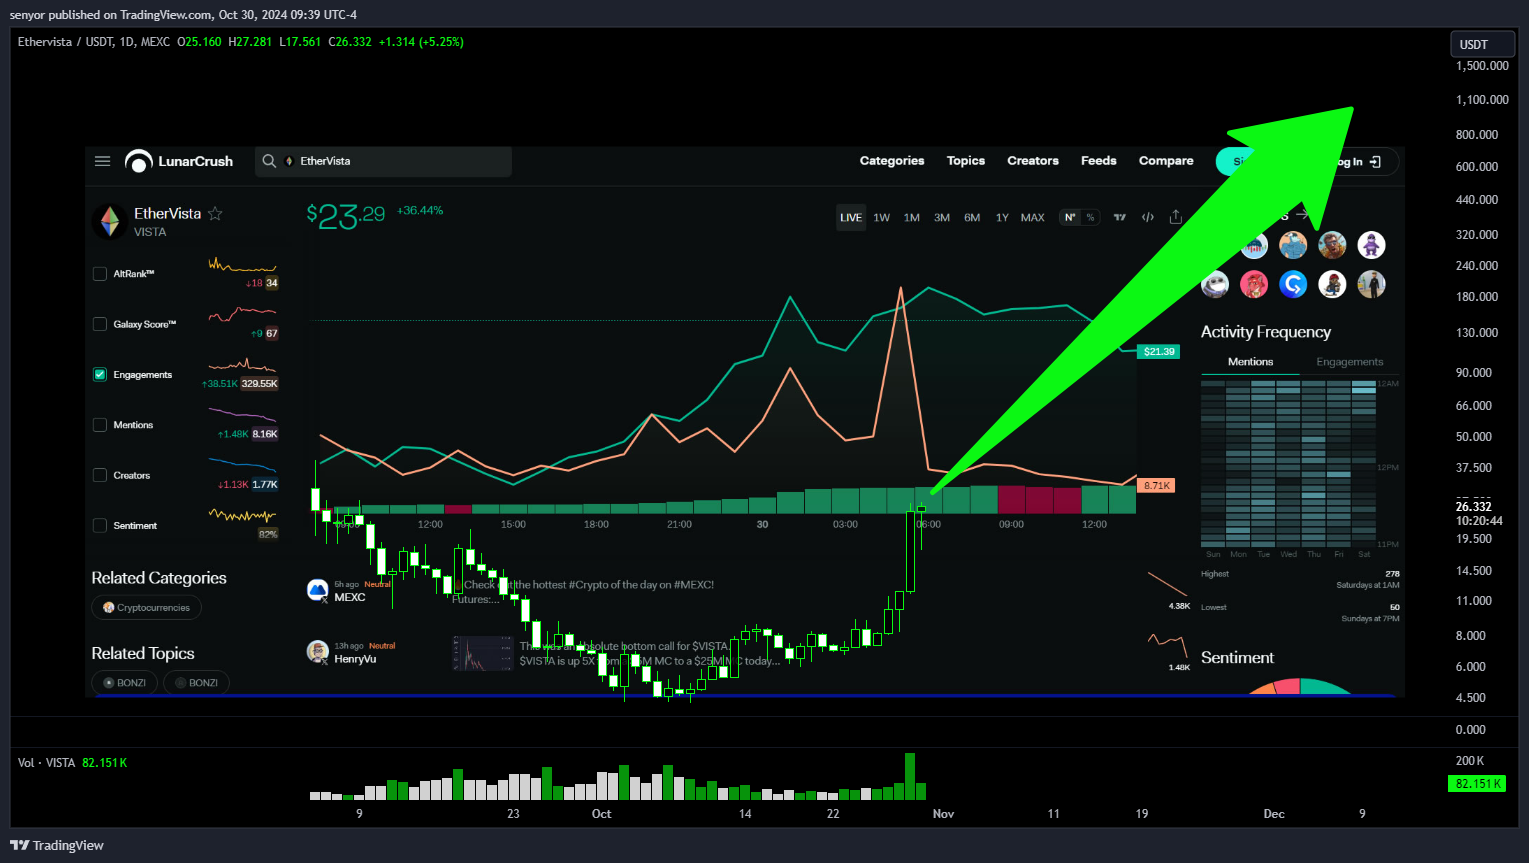Select Engagements tab under Activity Frequency
The height and width of the screenshot is (863, 1529).
(x=1350, y=362)
